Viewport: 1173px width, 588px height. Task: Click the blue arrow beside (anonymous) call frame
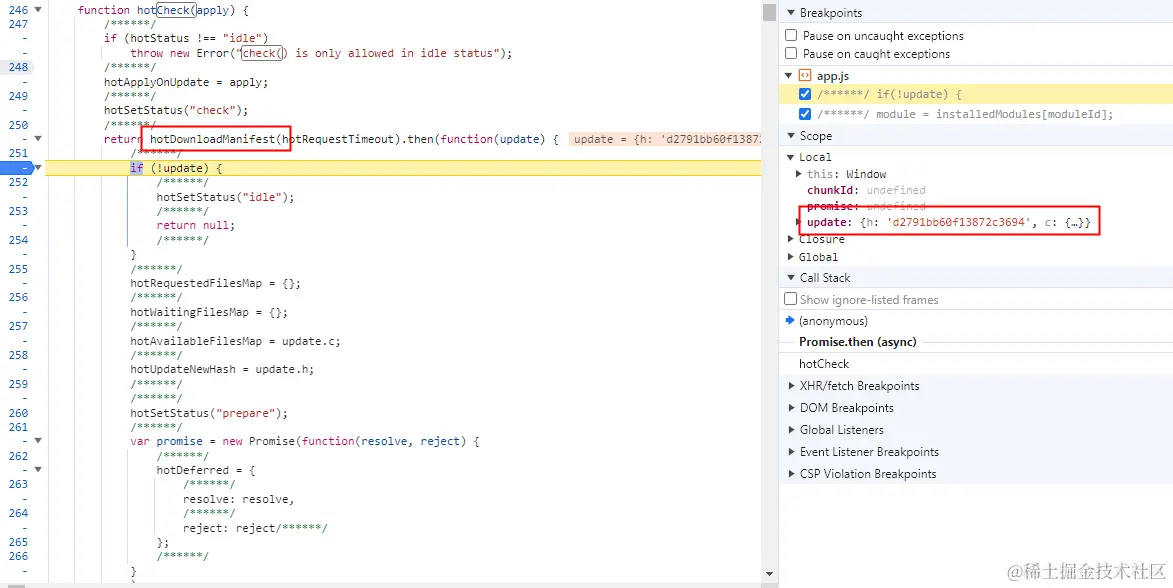point(789,321)
